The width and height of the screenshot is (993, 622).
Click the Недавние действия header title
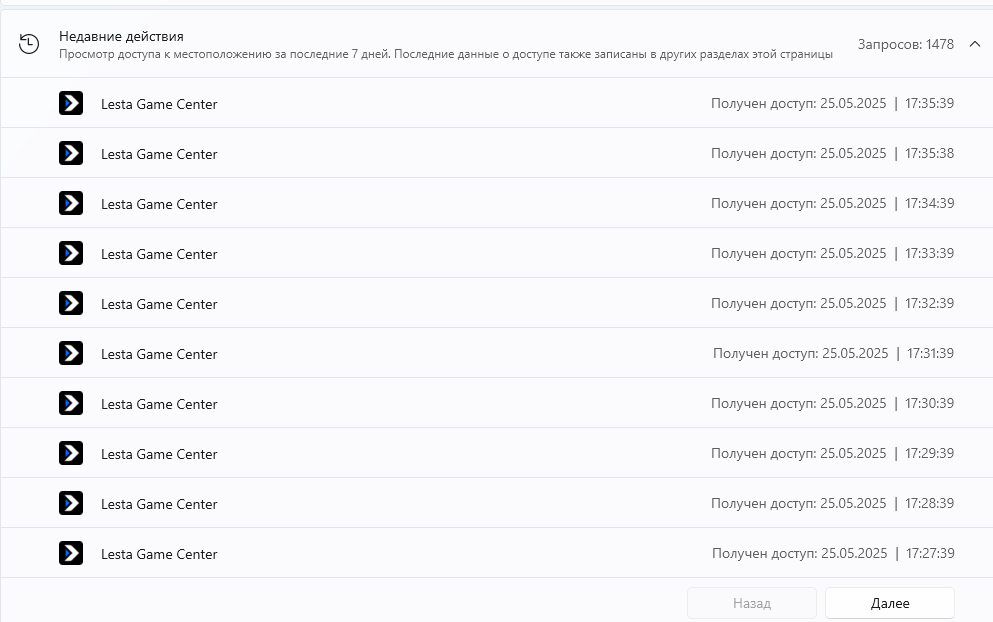point(121,36)
